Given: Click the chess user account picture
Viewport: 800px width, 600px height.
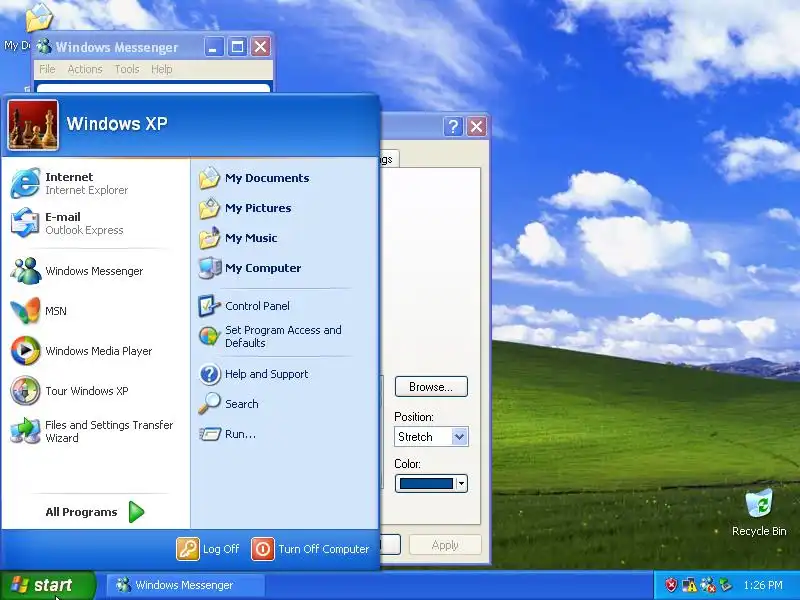Looking at the screenshot, I should click(33, 125).
